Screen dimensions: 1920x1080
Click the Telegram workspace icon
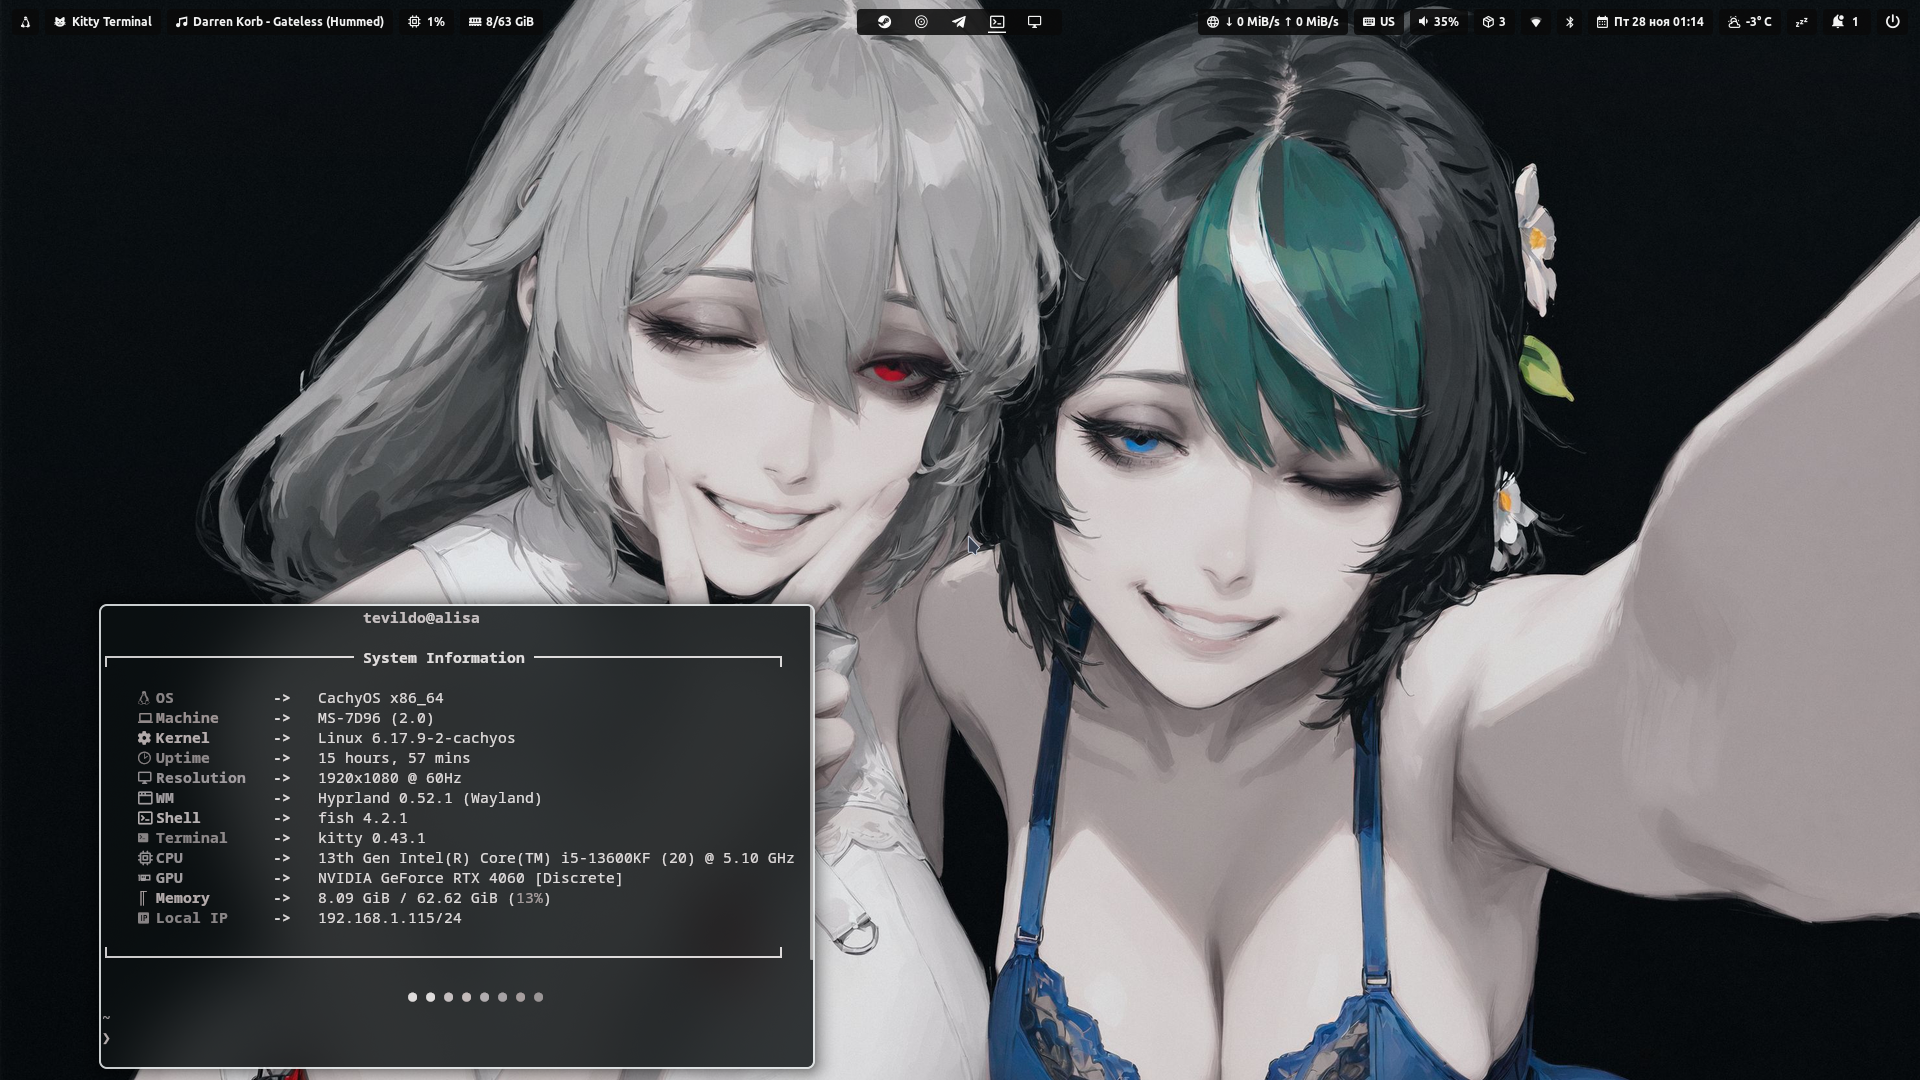pos(959,21)
